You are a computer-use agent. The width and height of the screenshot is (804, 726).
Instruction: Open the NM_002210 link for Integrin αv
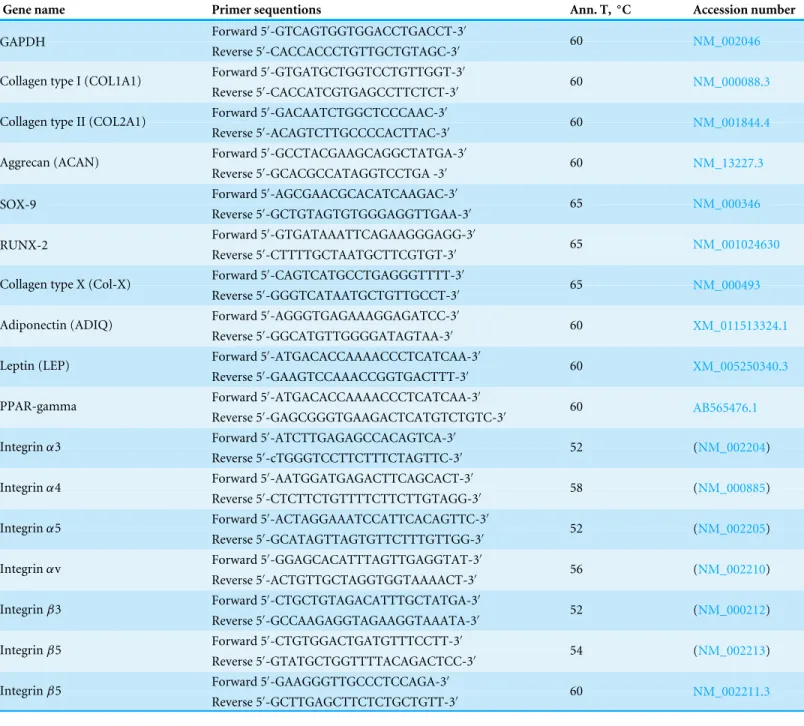tap(732, 569)
